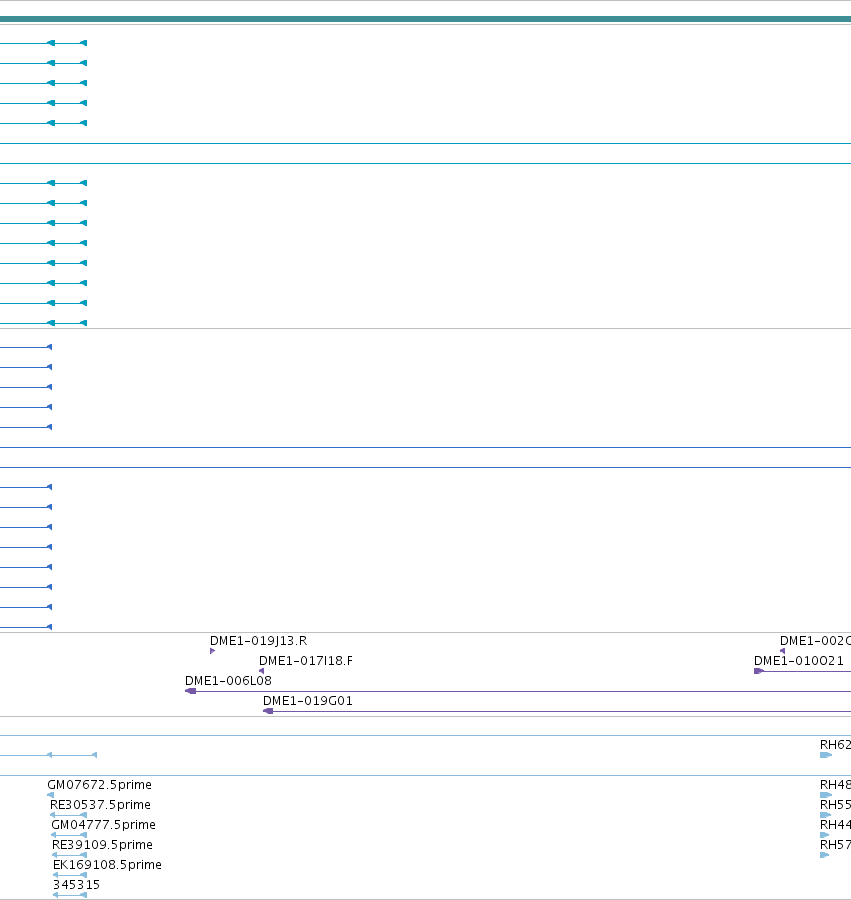This screenshot has height=900, width=851.
Task: Select the RH48 EST label
Action: [836, 785]
